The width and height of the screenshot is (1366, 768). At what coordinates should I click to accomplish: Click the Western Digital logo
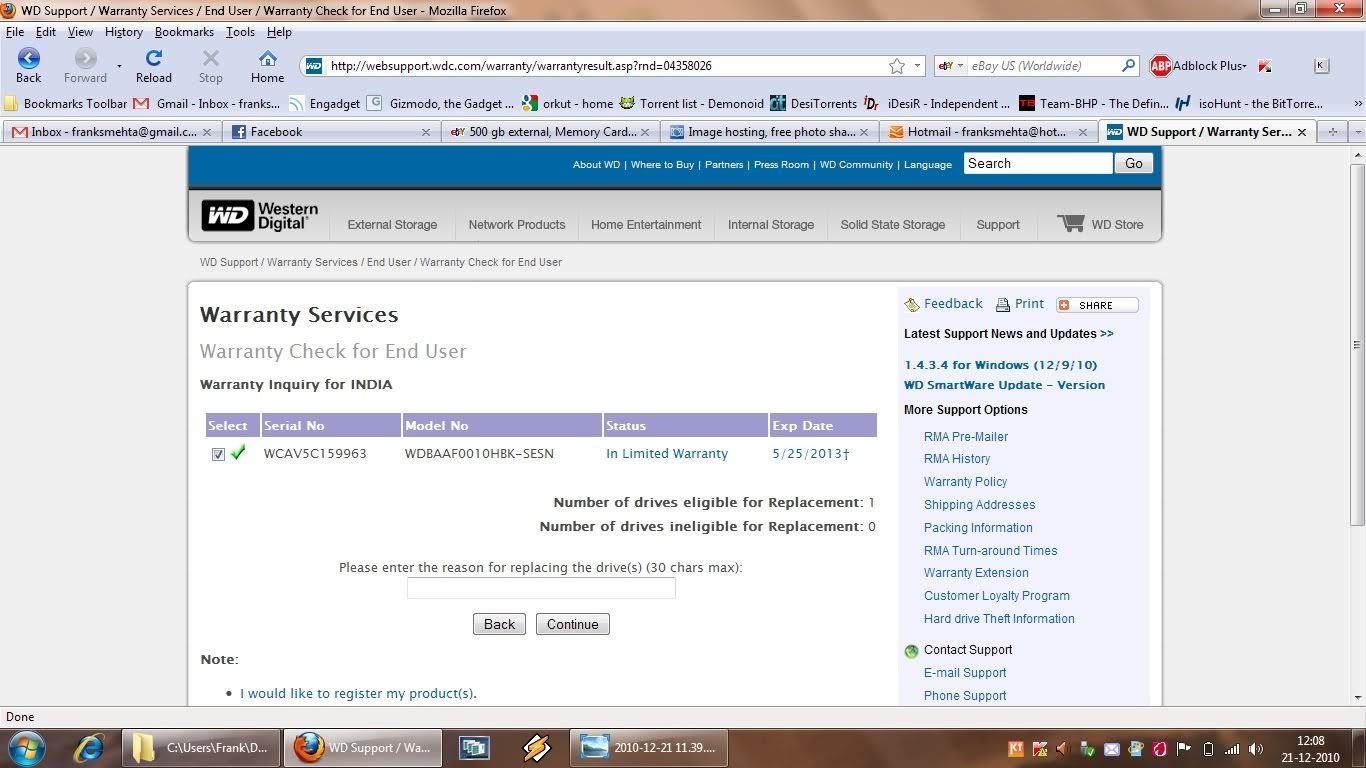point(260,216)
